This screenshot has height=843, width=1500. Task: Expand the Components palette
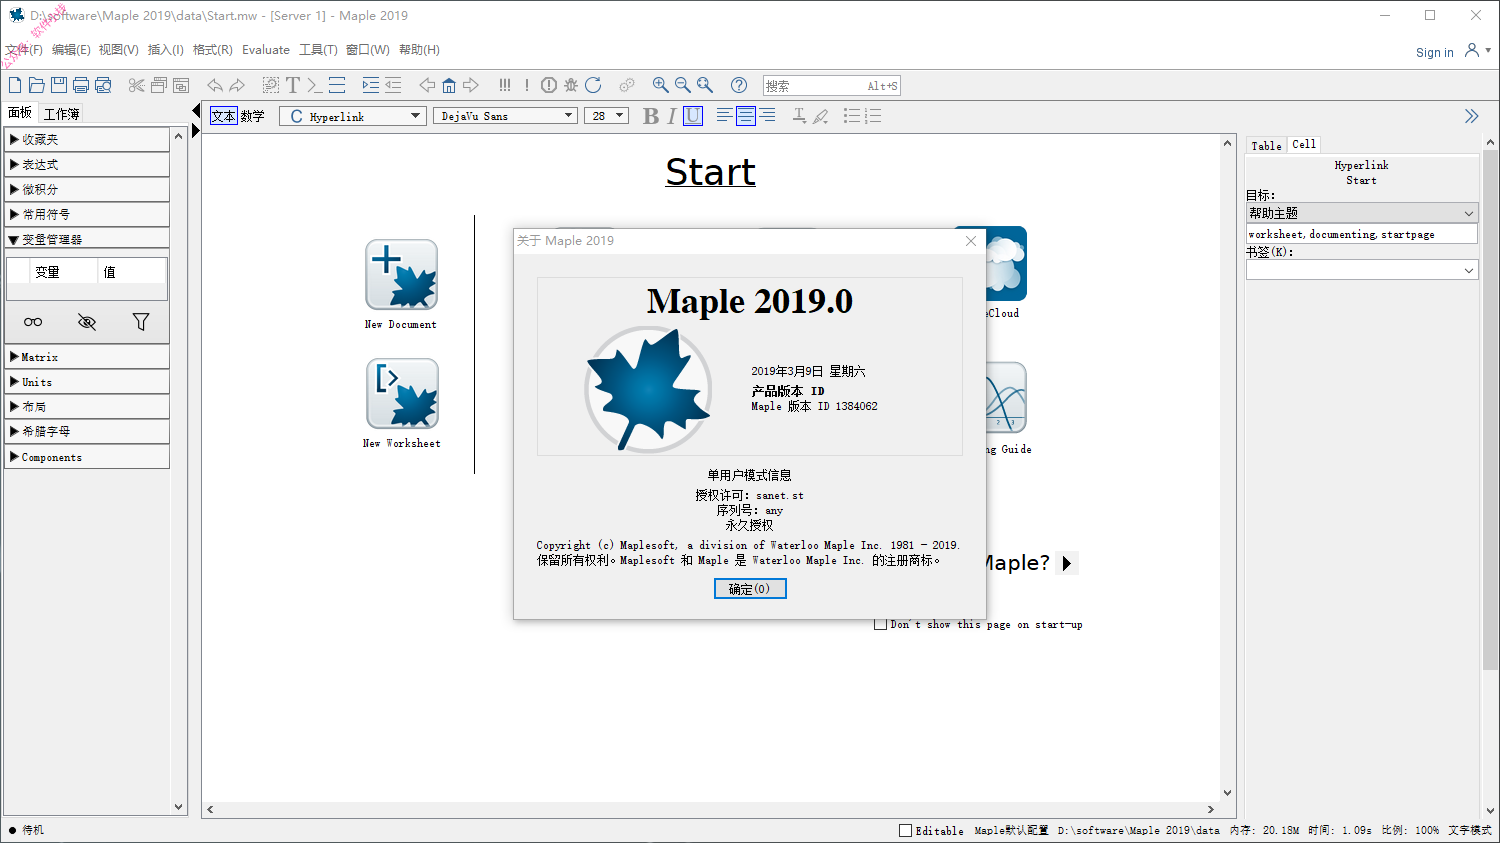87,457
